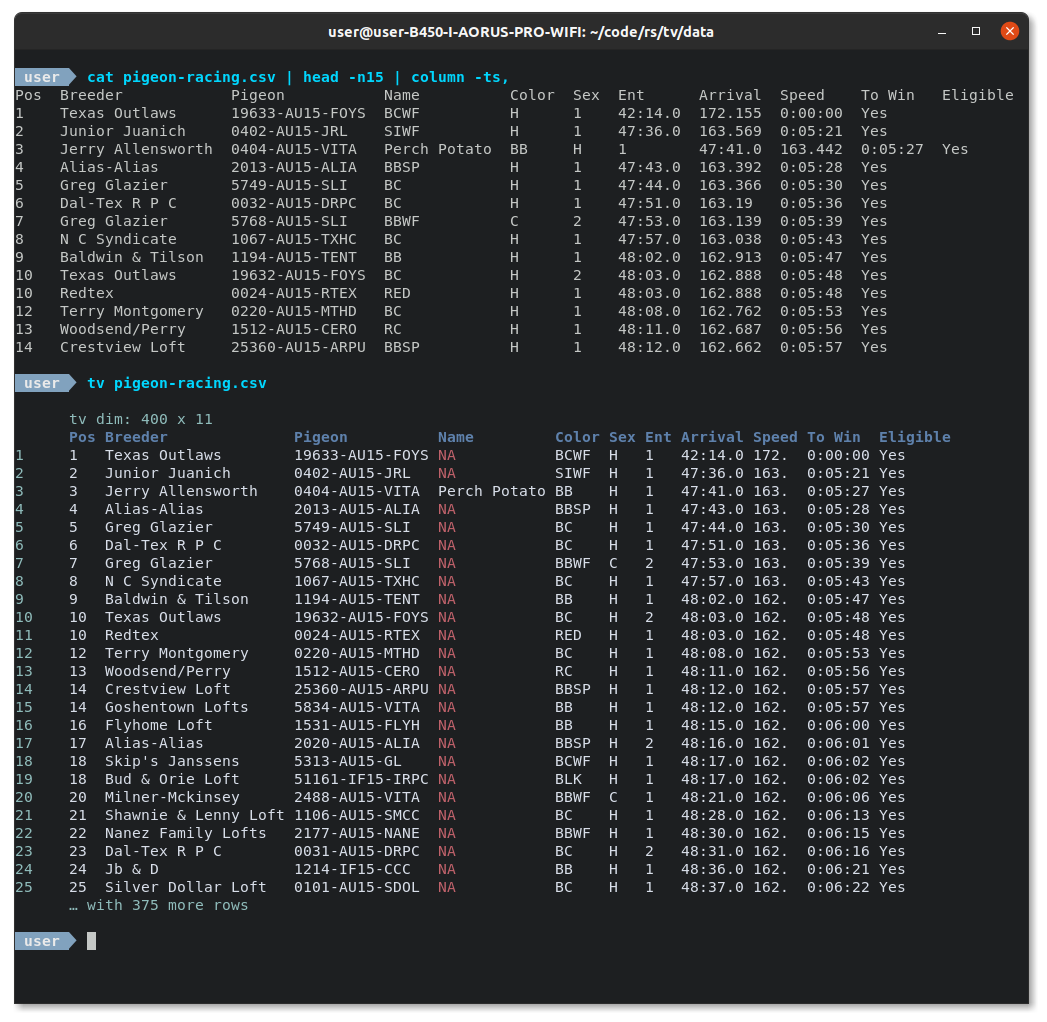Click the 'tv dim: 400 x 11' line

click(141, 419)
